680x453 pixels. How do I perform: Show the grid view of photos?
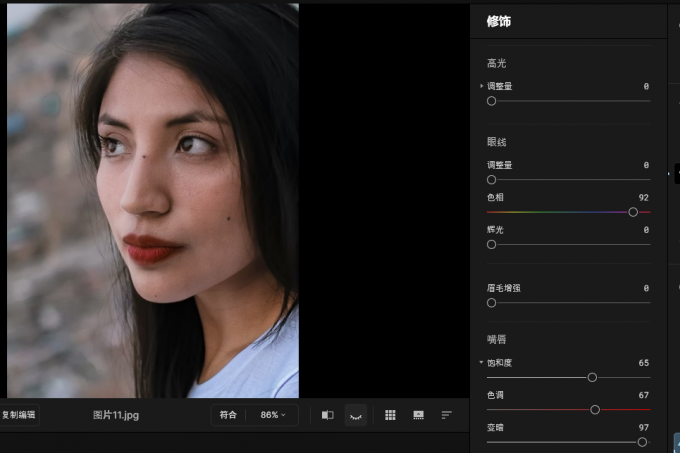pos(390,415)
